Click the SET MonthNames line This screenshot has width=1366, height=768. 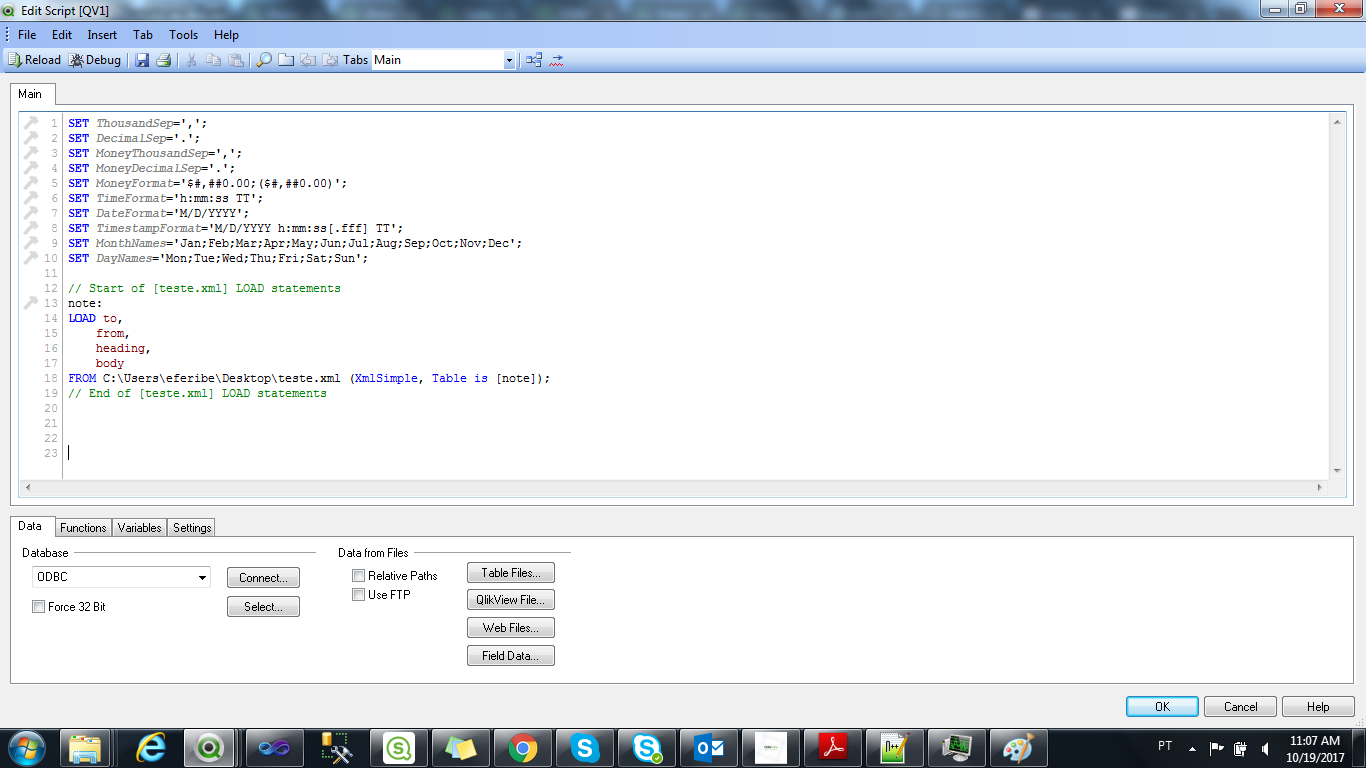click(295, 243)
